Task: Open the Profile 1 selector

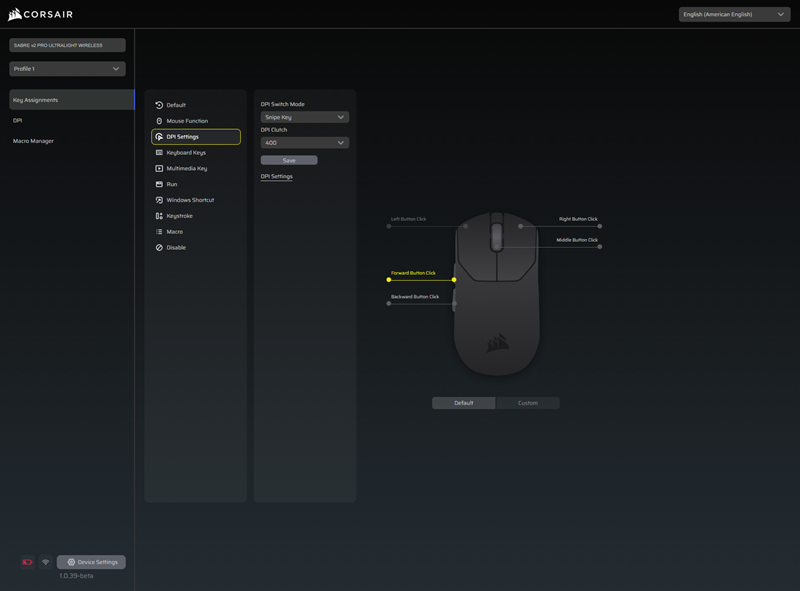Action: point(67,69)
